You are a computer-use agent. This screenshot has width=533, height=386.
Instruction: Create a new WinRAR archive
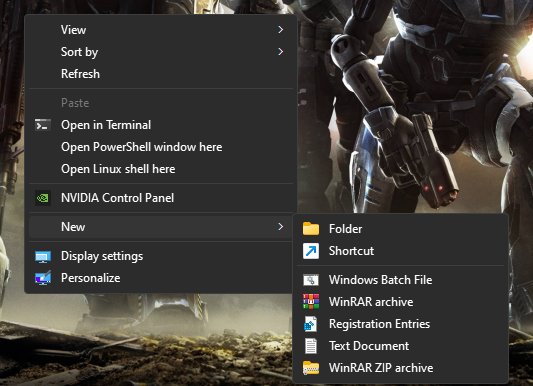click(400, 302)
